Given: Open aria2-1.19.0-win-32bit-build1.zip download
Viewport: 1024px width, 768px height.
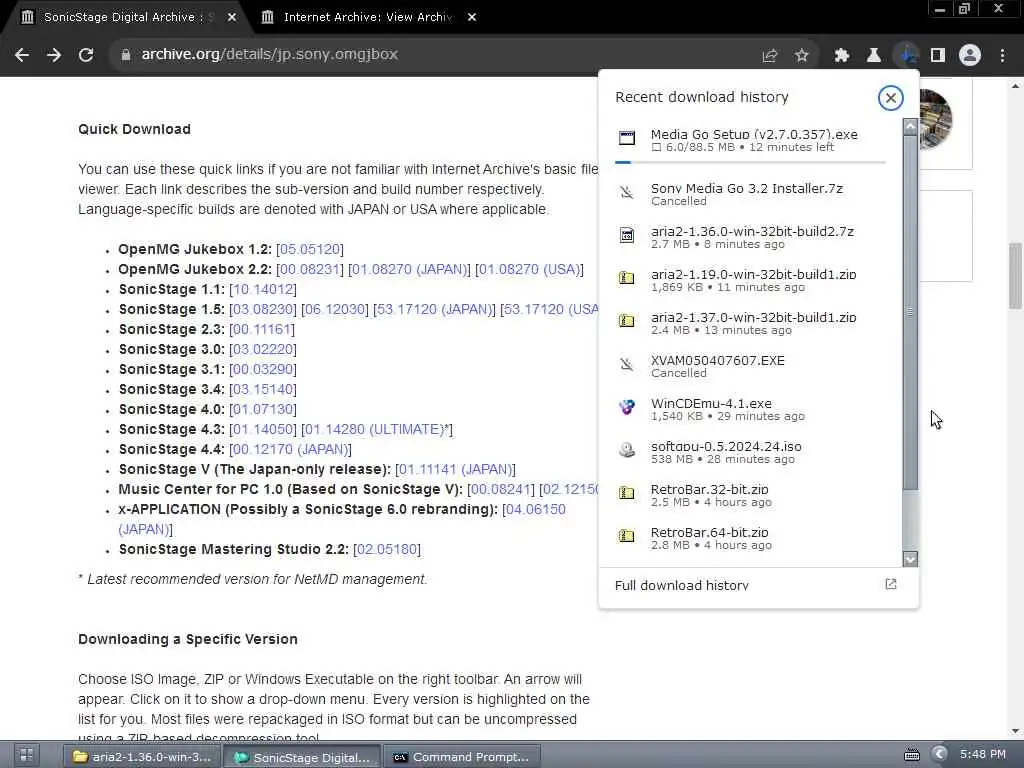Looking at the screenshot, I should click(x=750, y=280).
